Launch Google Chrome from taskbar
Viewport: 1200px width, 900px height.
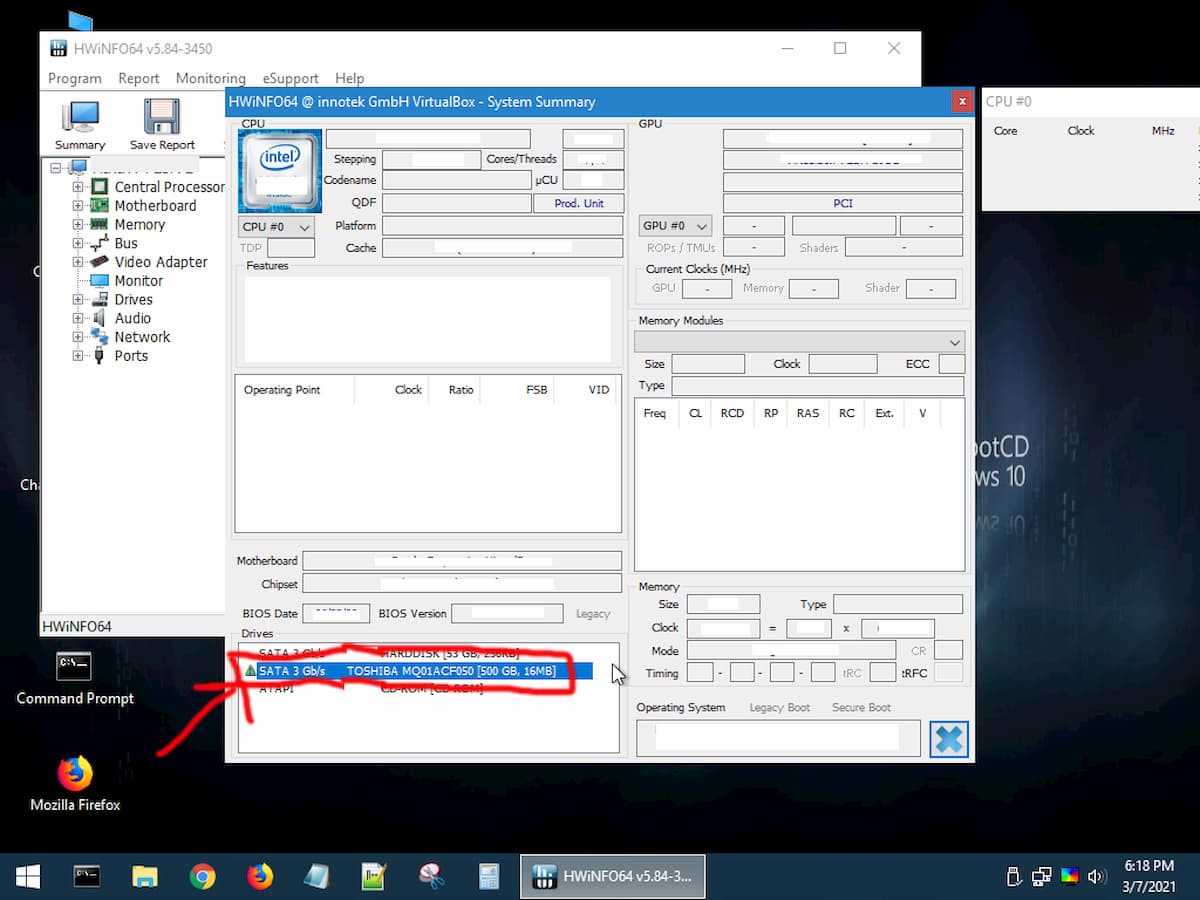point(203,877)
